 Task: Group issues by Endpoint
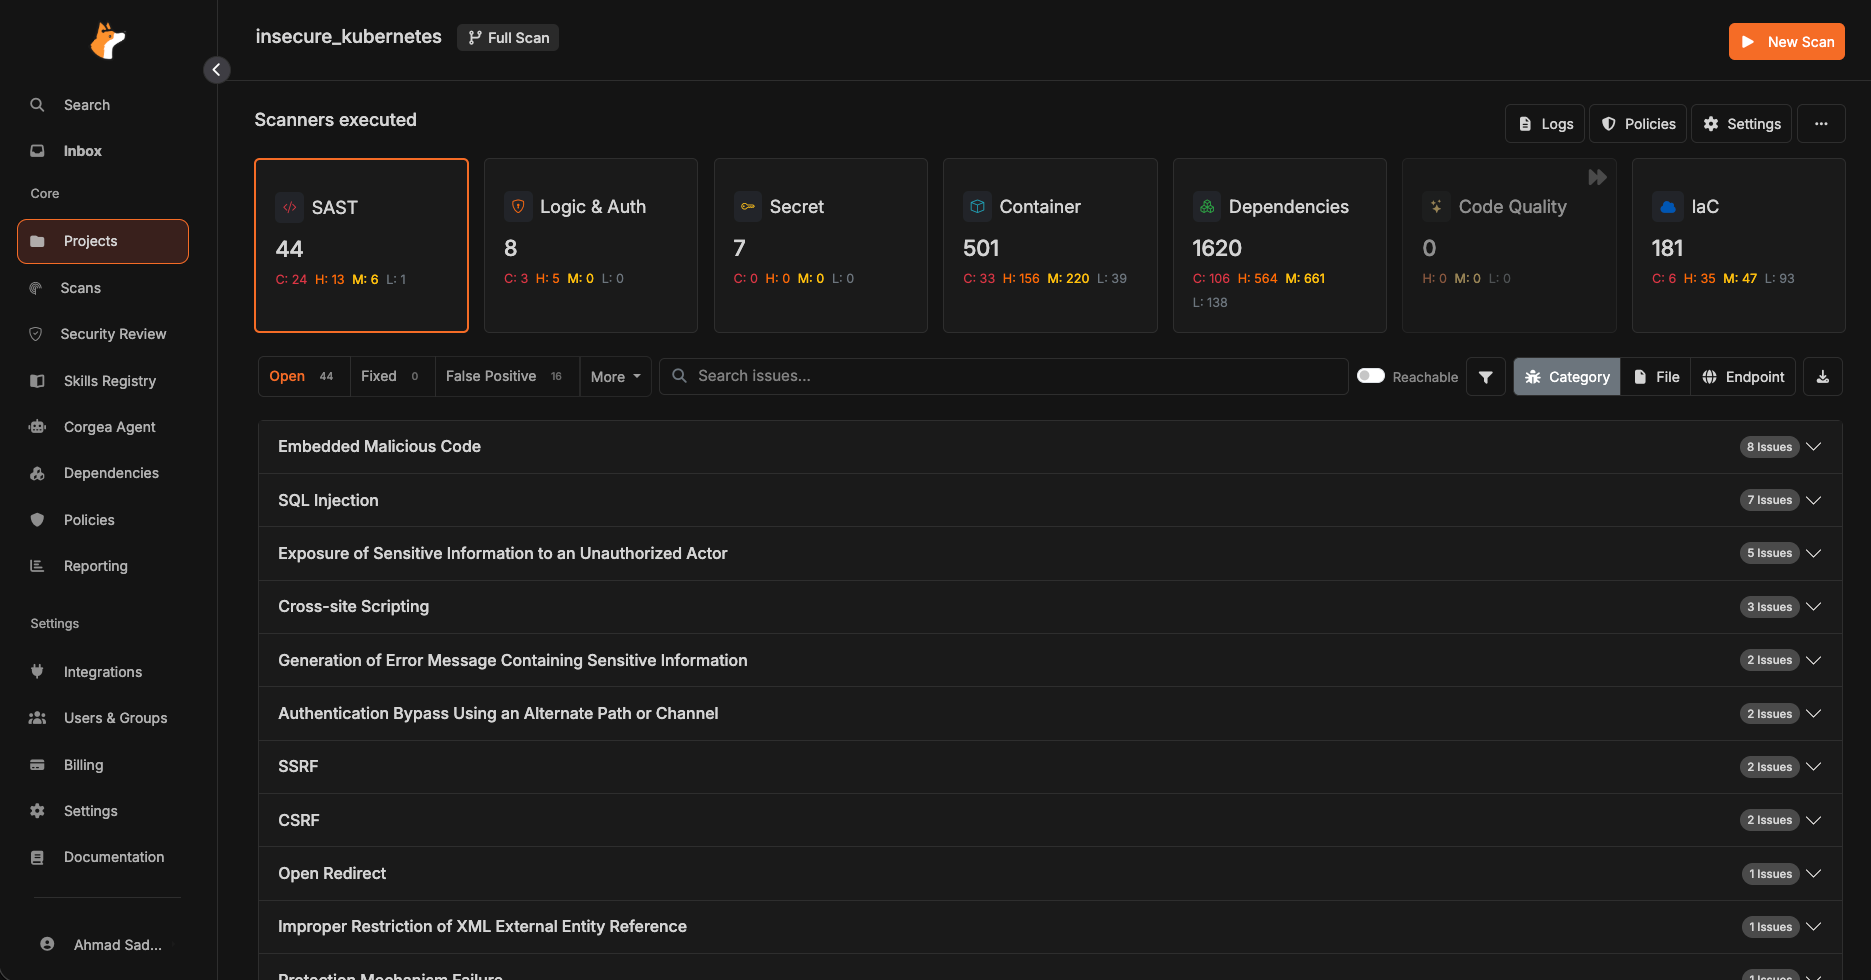pos(1743,377)
